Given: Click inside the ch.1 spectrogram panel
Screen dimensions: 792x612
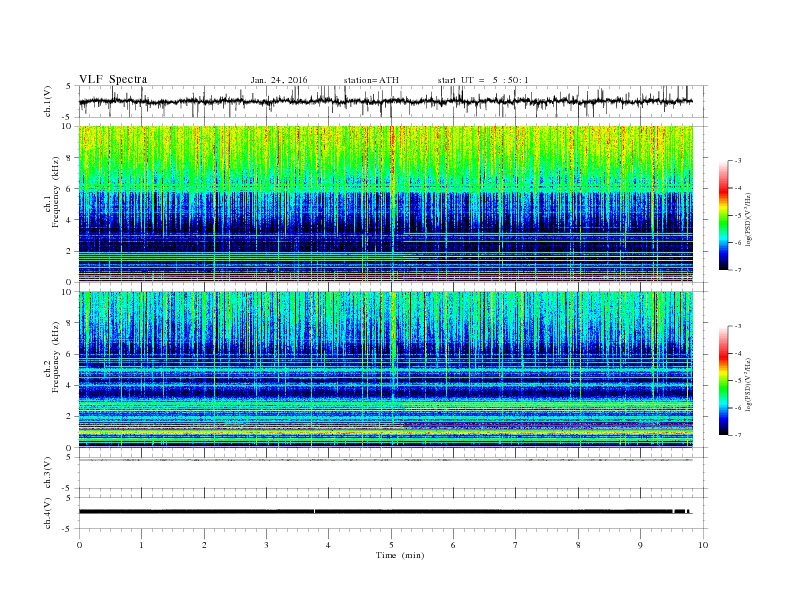Looking at the screenshot, I should pos(386,204).
